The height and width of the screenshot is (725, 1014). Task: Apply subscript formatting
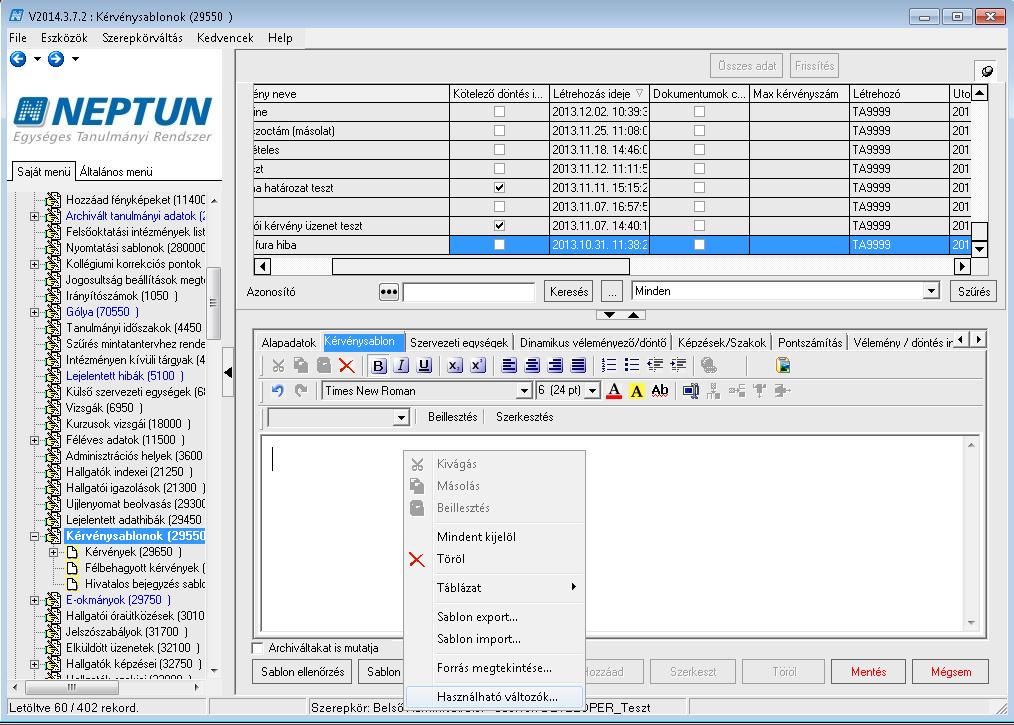click(455, 365)
